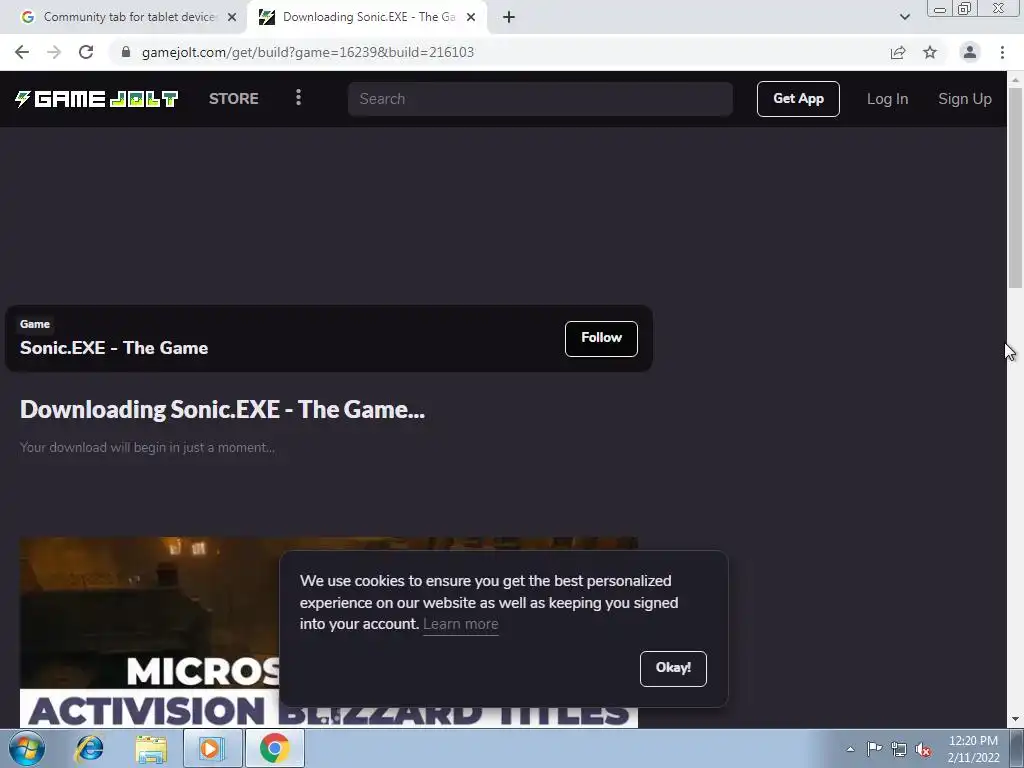Image resolution: width=1024 pixels, height=768 pixels.
Task: Open the taskbar clock and date
Action: [973, 748]
